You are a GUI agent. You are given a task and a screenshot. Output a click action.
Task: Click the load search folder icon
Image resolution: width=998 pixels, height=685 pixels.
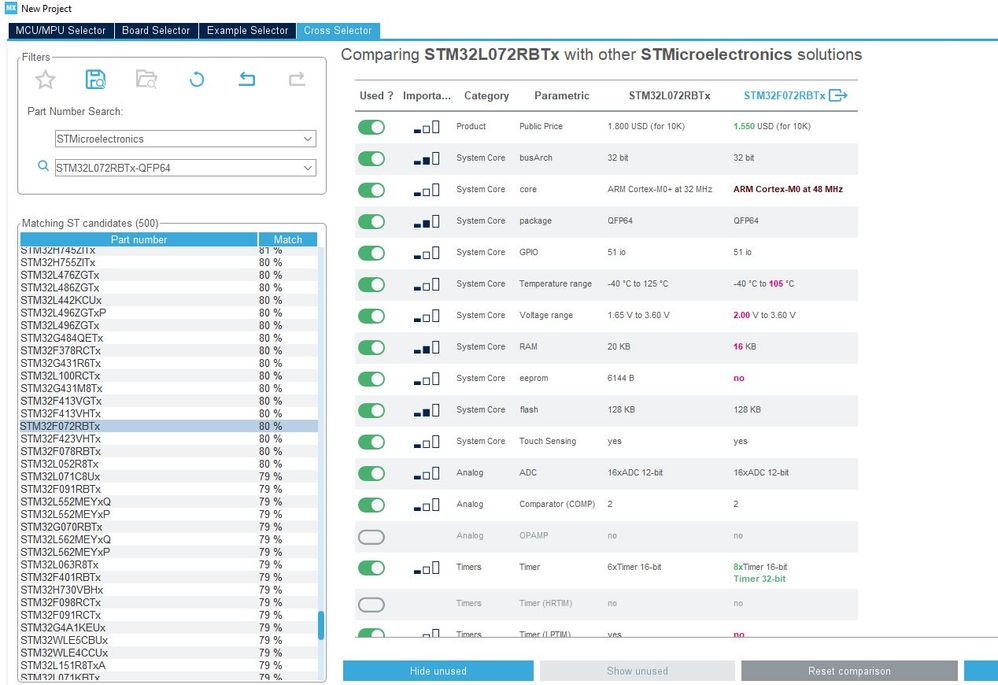pos(146,80)
